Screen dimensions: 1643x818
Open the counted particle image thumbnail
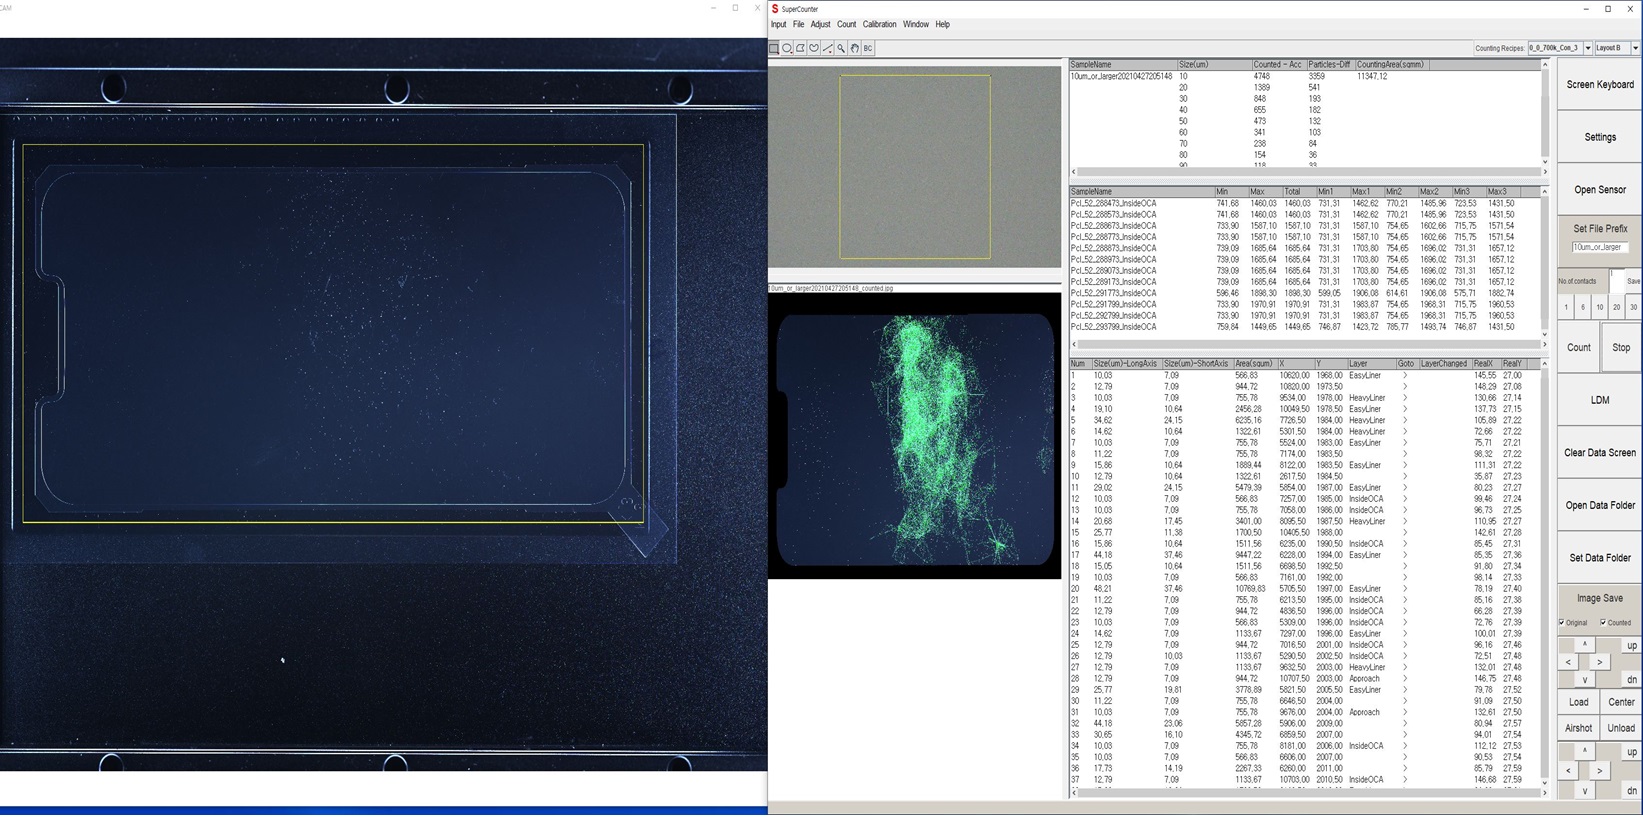(x=914, y=436)
